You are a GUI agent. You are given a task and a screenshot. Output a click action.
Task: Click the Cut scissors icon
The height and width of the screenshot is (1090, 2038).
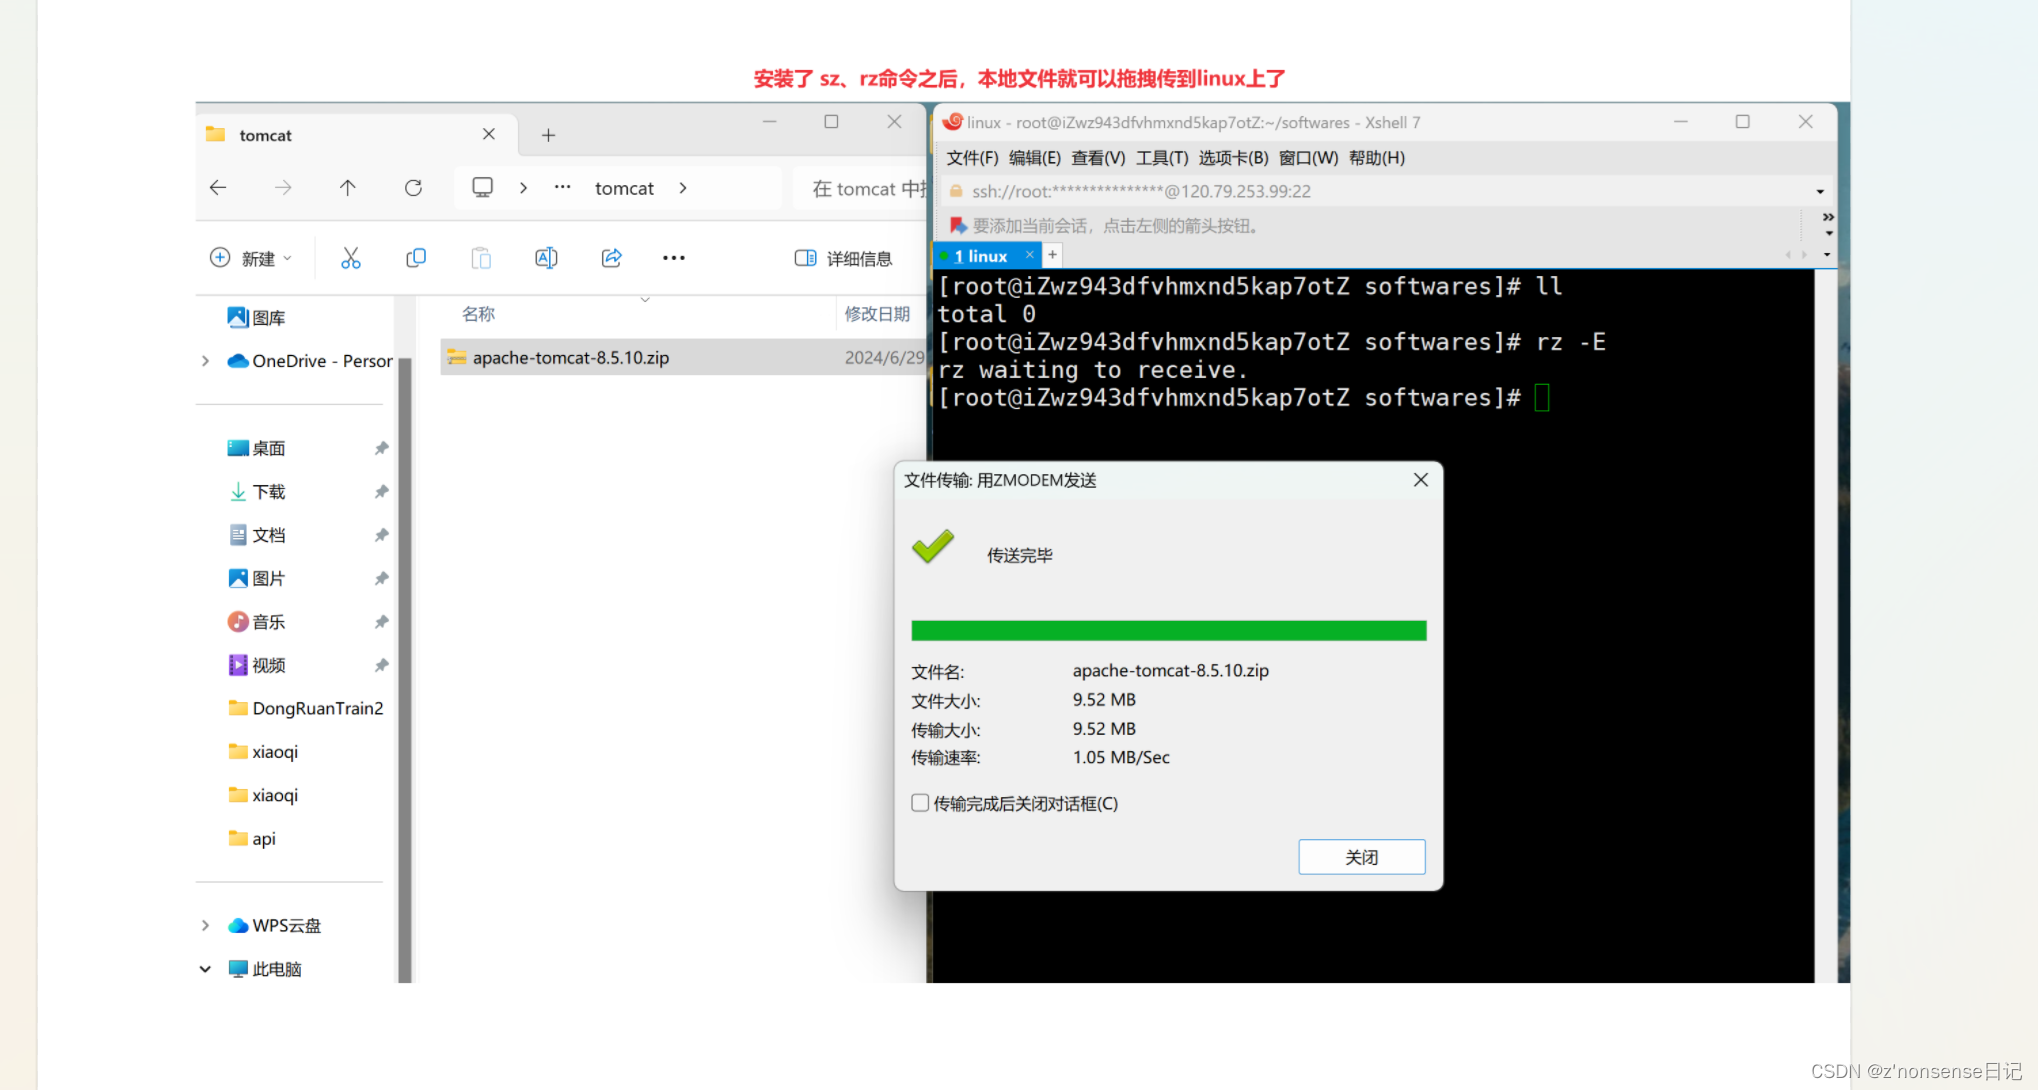350,258
